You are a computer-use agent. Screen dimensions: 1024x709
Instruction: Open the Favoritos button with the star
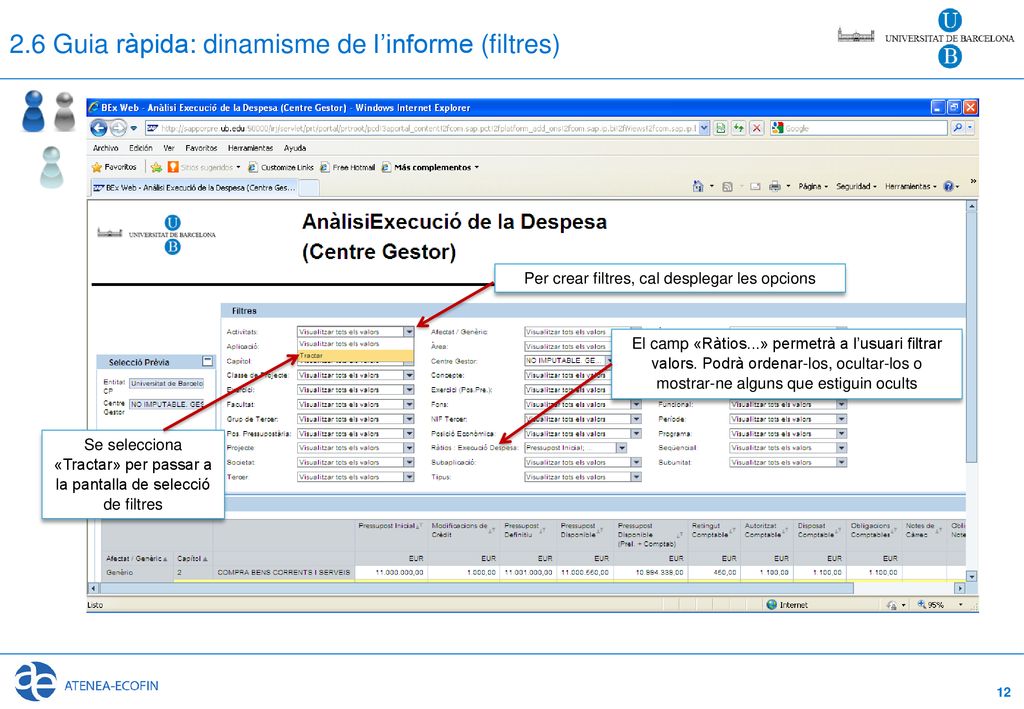(114, 167)
